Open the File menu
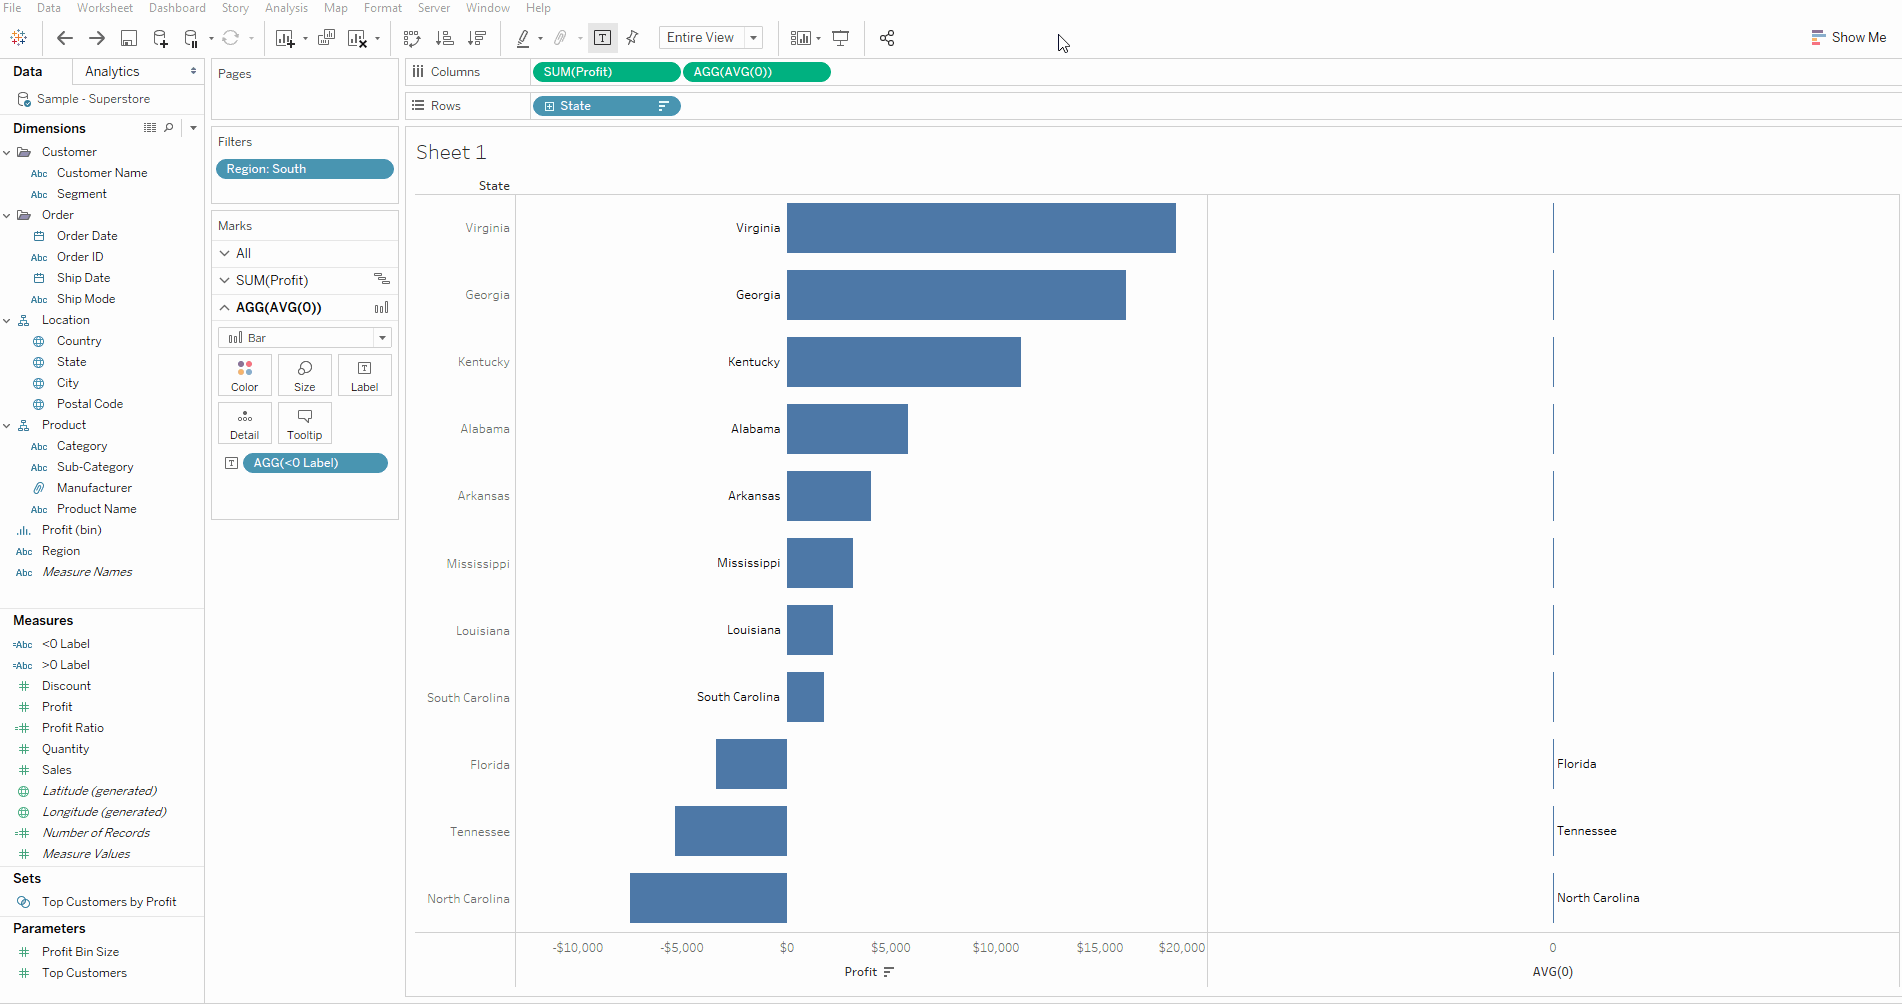 click(x=12, y=8)
